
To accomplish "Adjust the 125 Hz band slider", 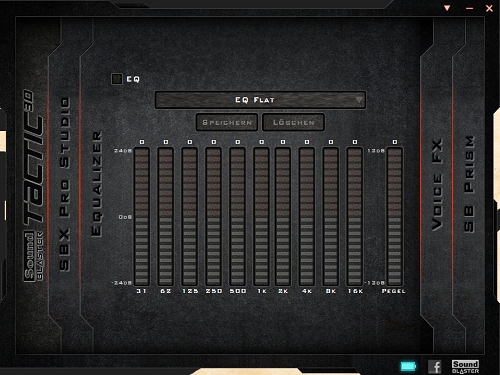I will (x=190, y=217).
